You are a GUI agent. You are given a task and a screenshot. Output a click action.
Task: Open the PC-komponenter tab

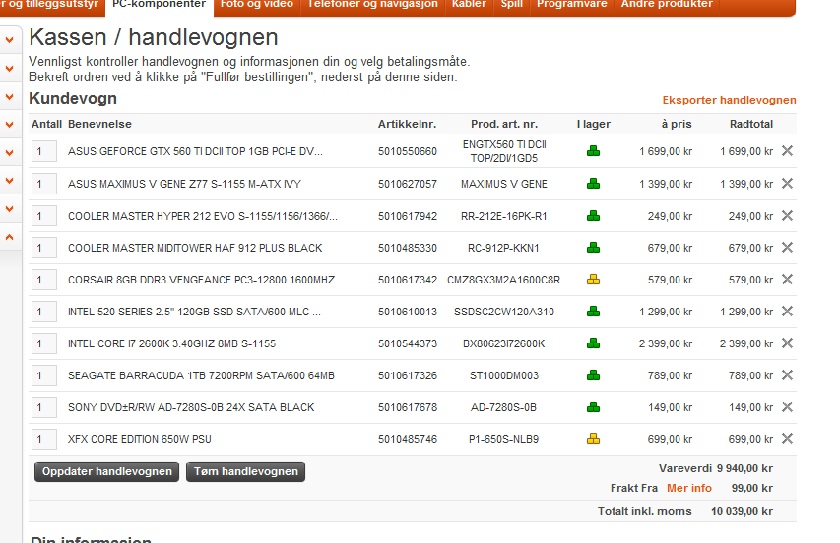pos(159,5)
